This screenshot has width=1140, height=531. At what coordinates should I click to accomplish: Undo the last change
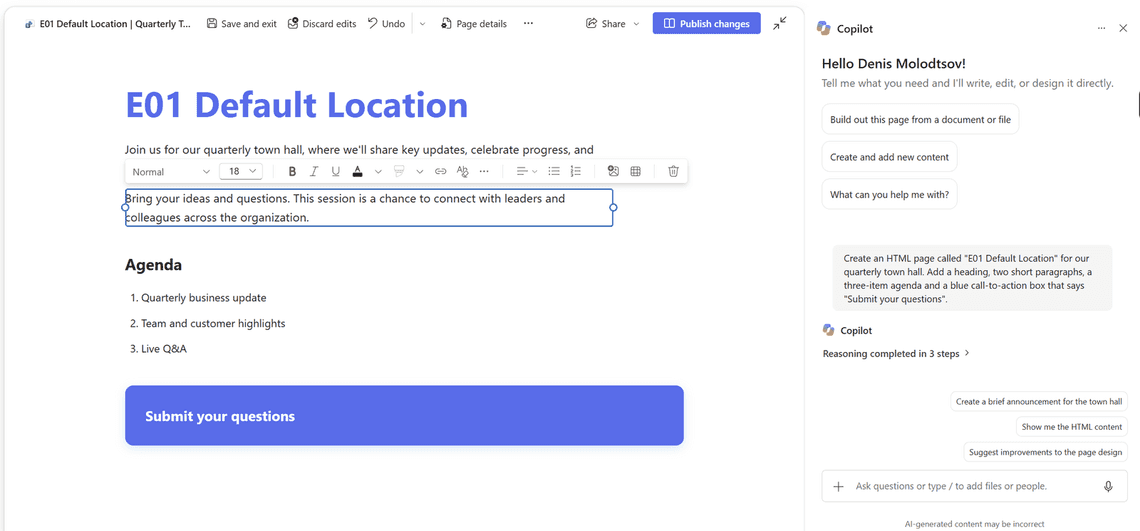(386, 23)
